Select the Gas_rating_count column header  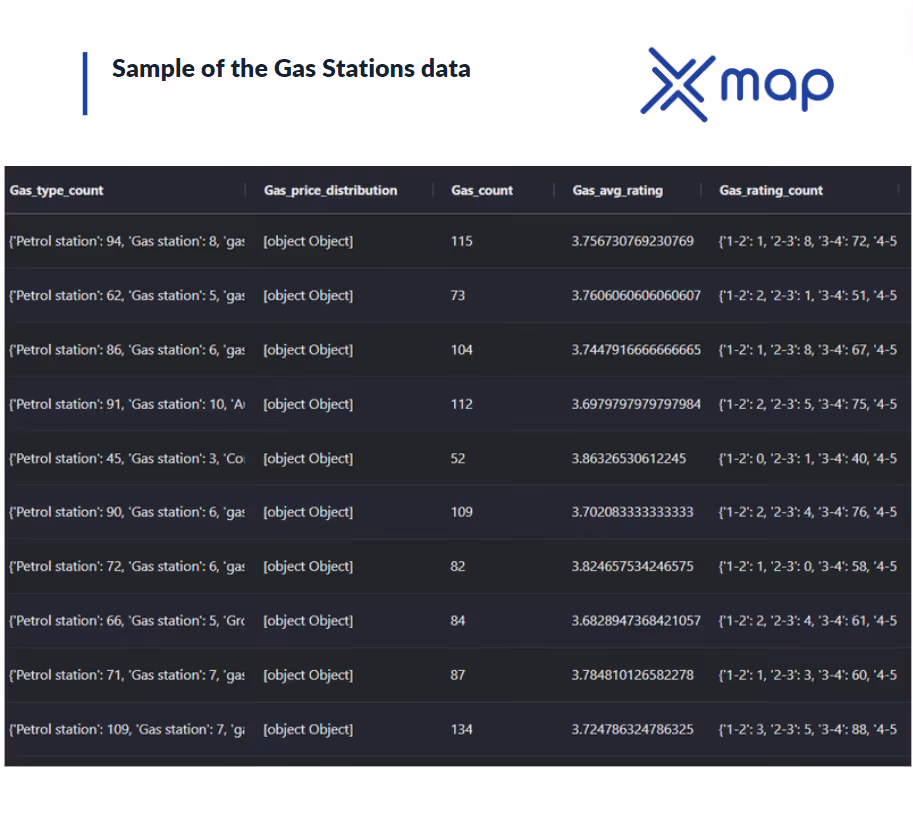click(x=771, y=190)
